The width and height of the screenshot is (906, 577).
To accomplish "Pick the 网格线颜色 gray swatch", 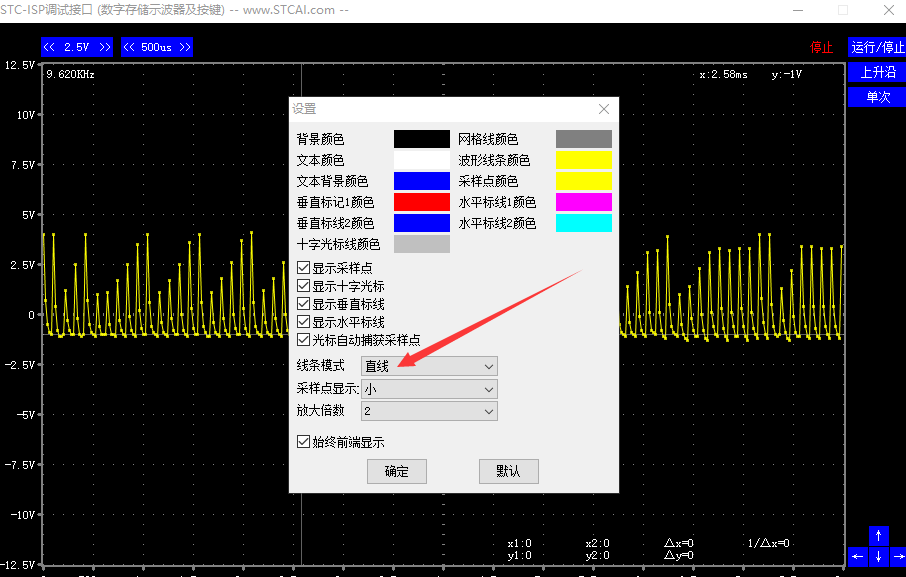I will [x=584, y=139].
